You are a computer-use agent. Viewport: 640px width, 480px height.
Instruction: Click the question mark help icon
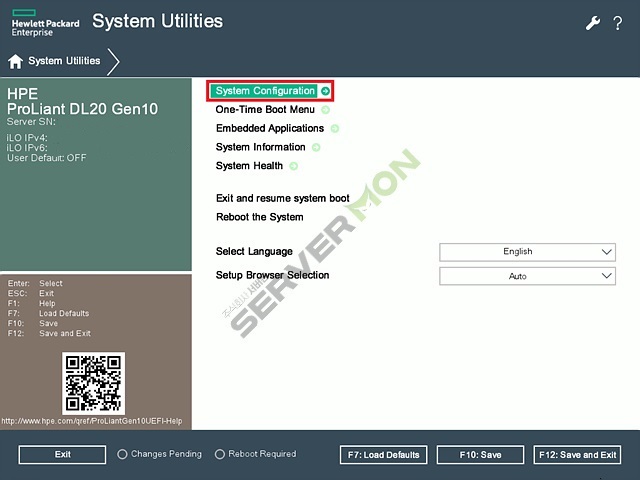pyautogui.click(x=618, y=23)
